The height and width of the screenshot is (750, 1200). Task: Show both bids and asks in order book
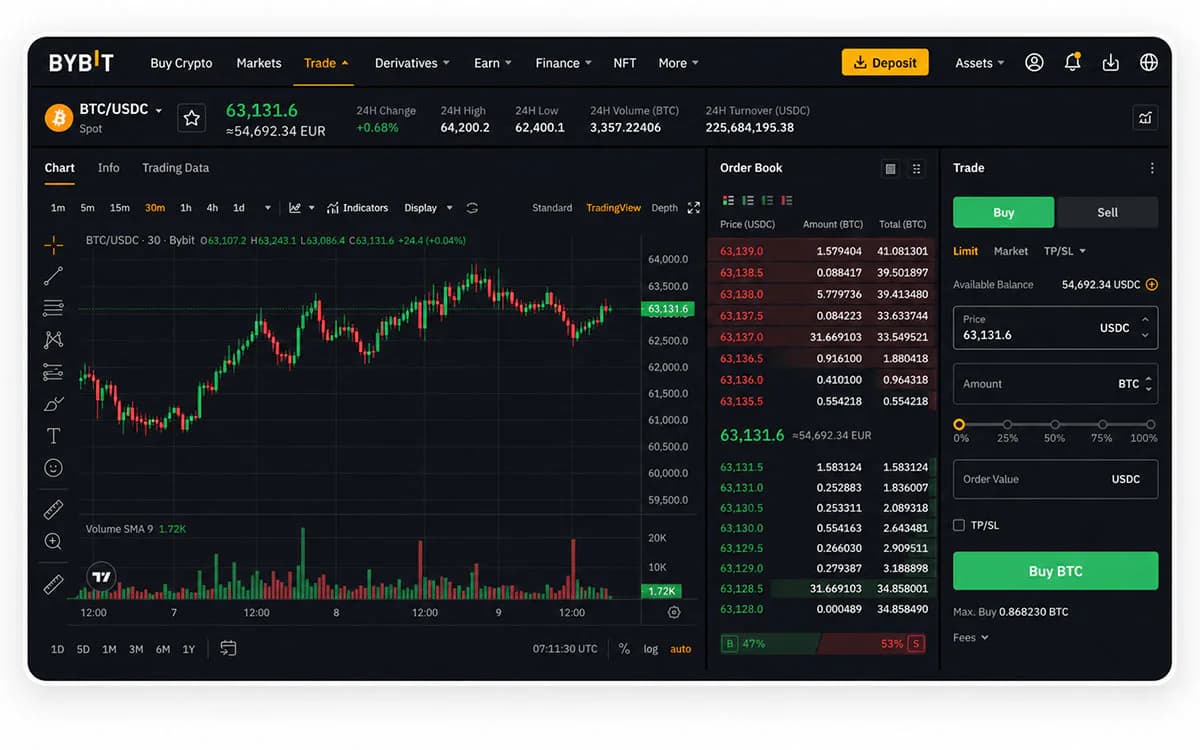click(727, 201)
